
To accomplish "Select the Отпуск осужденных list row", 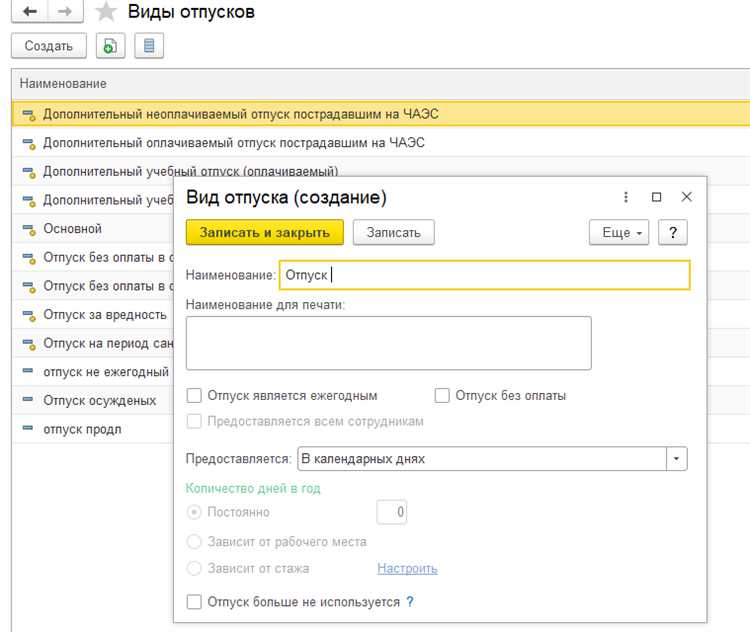I will point(99,400).
